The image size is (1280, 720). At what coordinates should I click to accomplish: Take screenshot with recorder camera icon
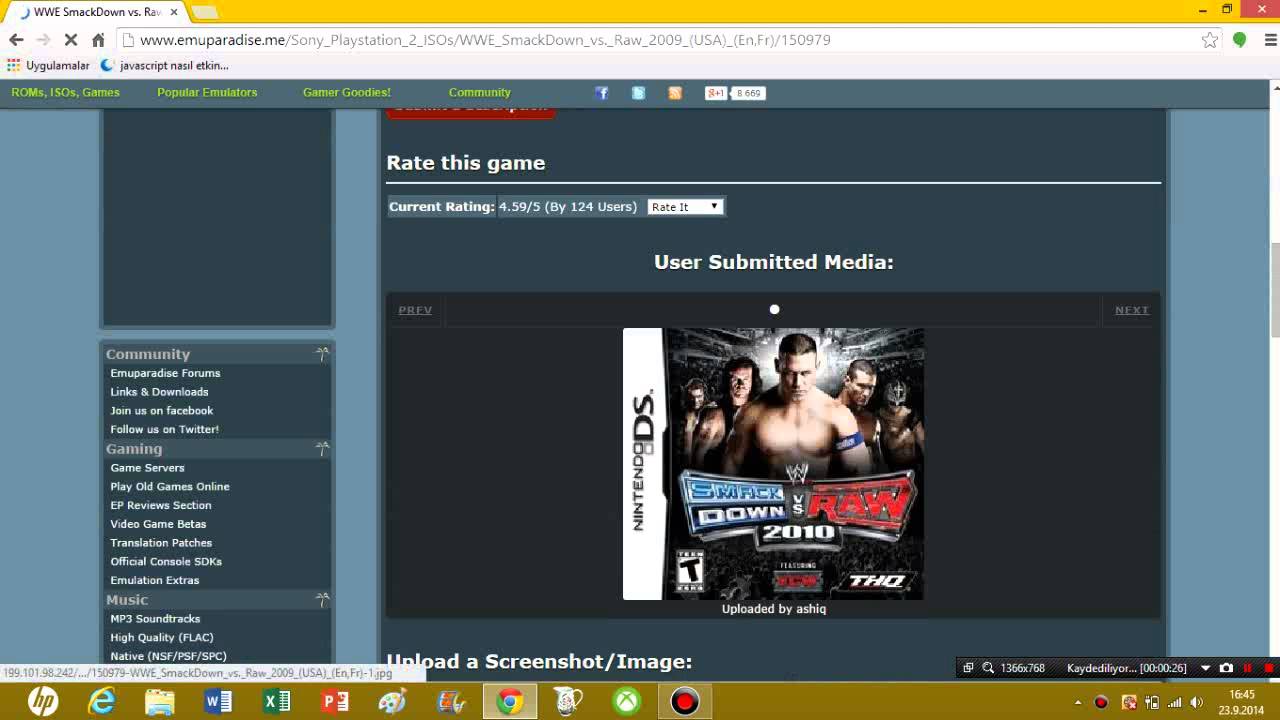tap(1227, 668)
